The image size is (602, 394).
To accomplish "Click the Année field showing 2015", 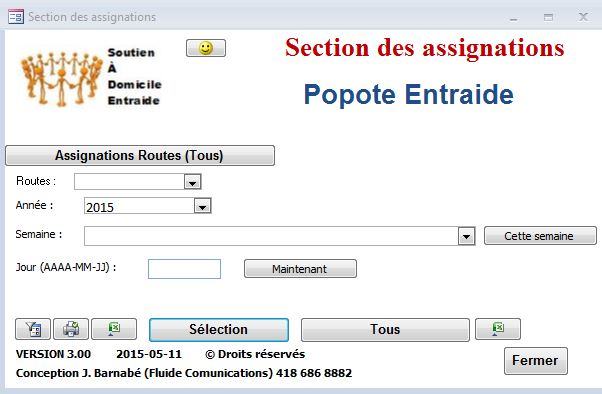I will (139, 207).
